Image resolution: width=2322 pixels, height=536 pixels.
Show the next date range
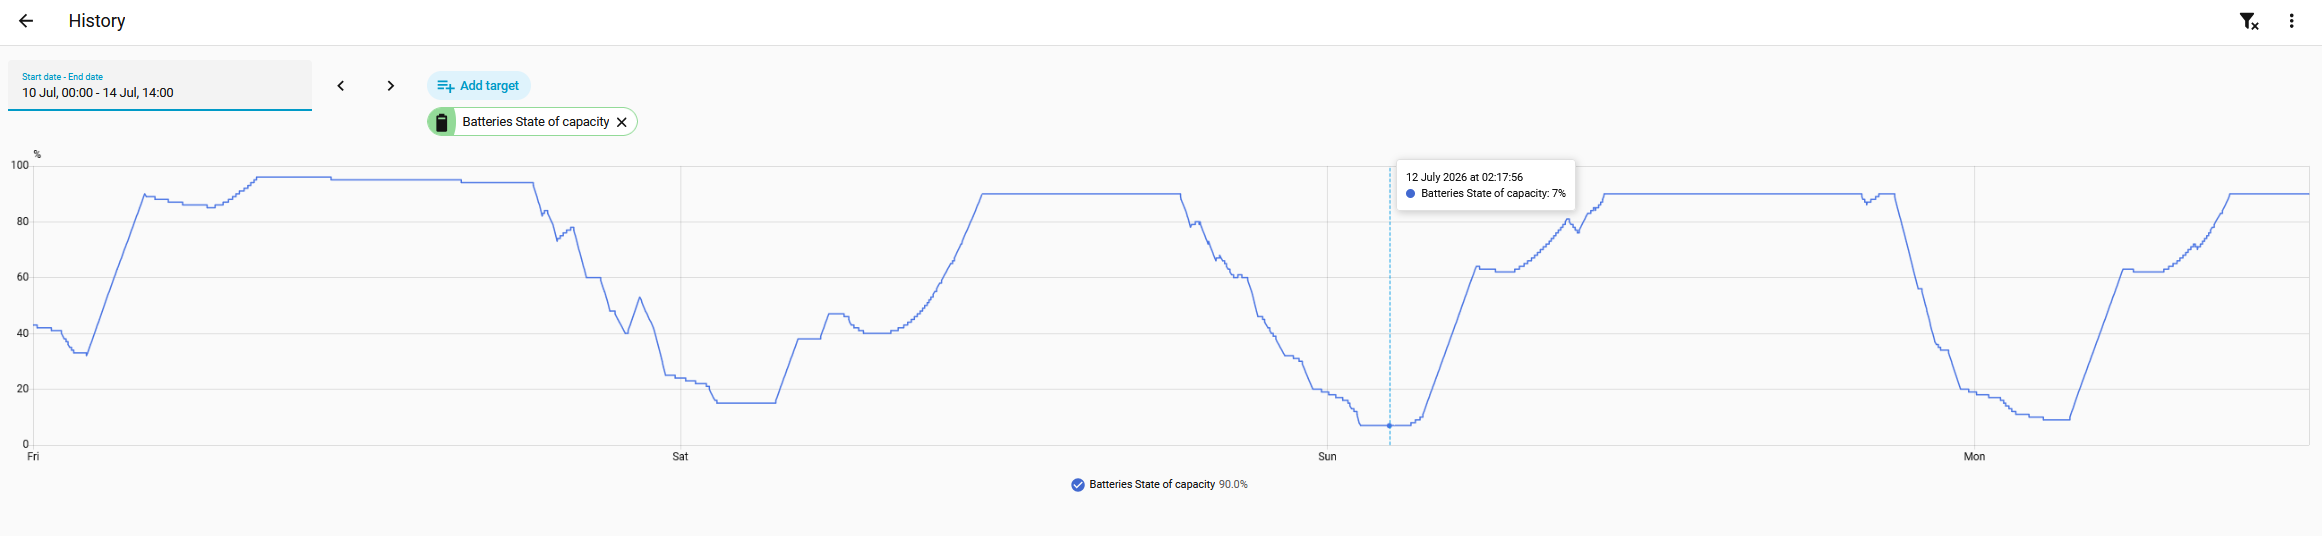[x=391, y=86]
